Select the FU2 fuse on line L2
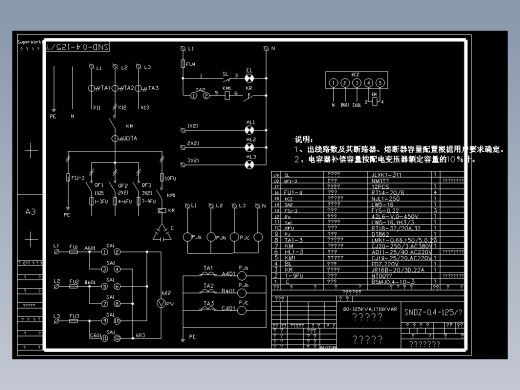 [73, 286]
